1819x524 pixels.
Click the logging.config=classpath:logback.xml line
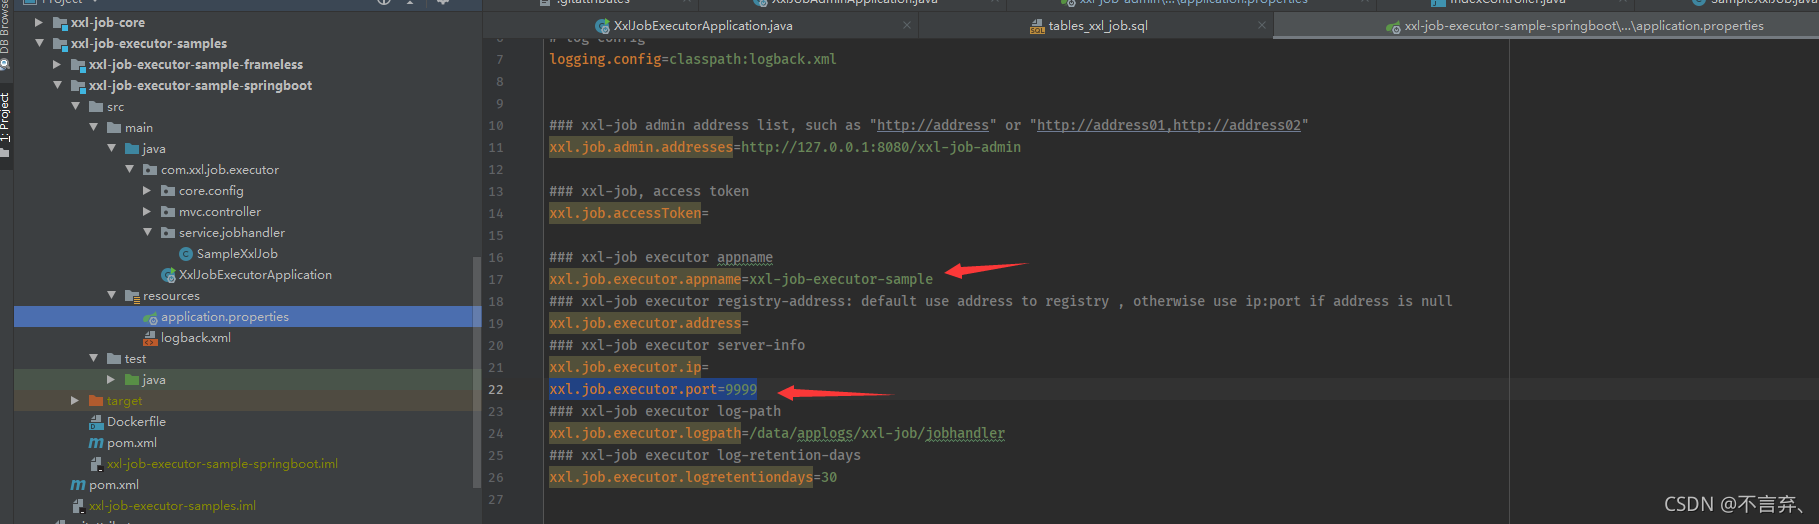point(693,59)
